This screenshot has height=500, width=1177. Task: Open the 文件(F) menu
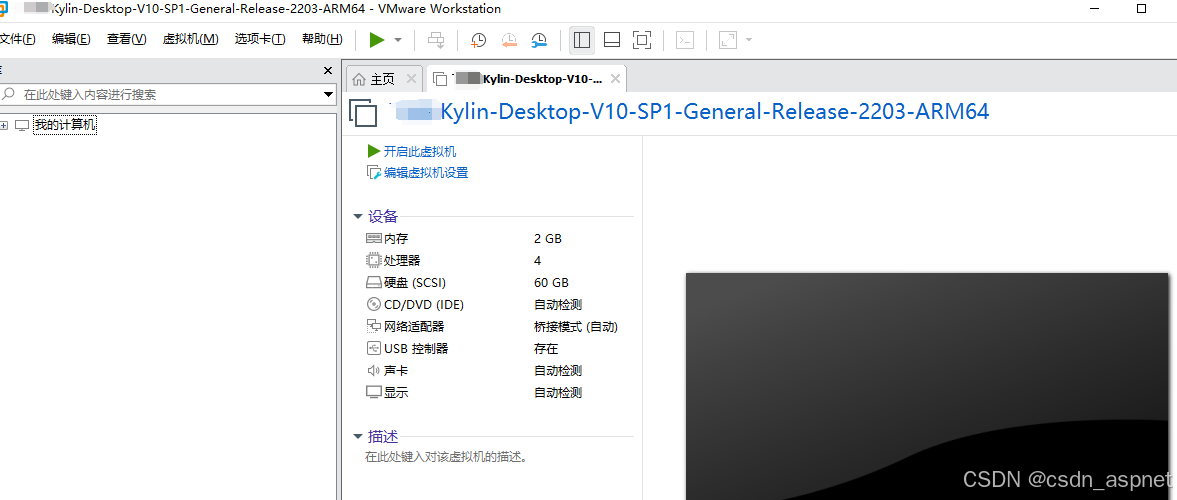(x=17, y=40)
